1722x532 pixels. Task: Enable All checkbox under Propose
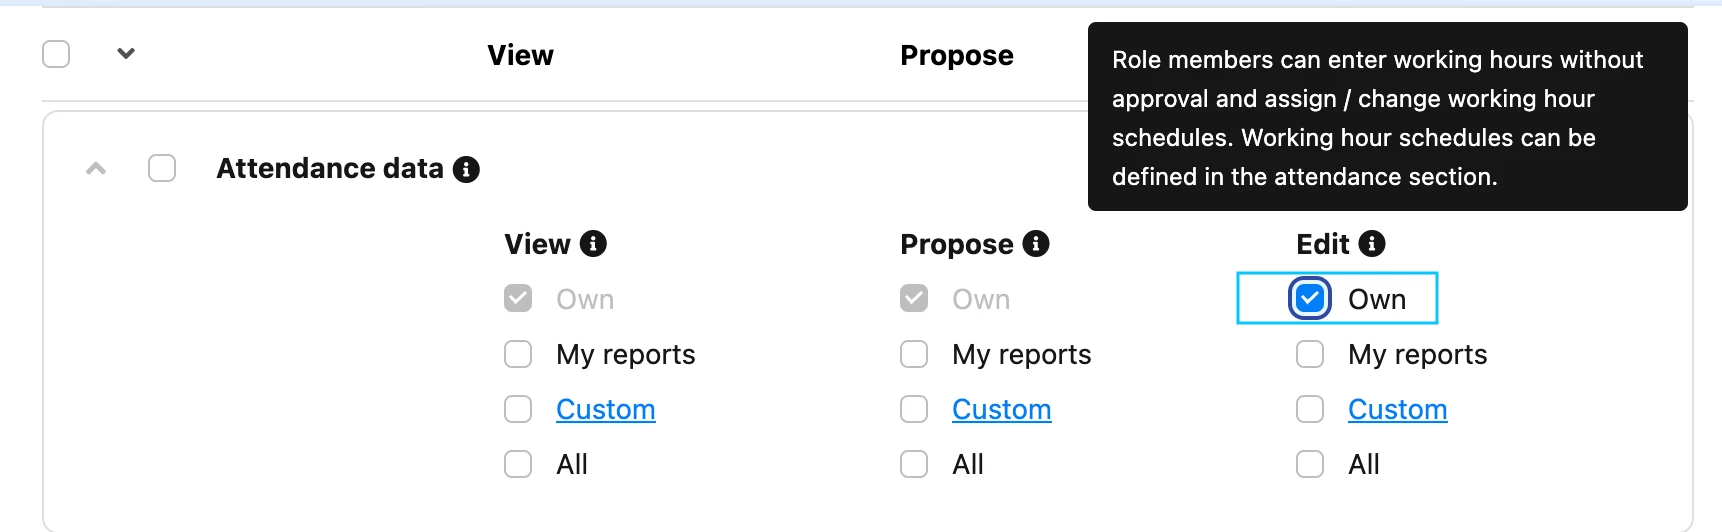click(914, 464)
